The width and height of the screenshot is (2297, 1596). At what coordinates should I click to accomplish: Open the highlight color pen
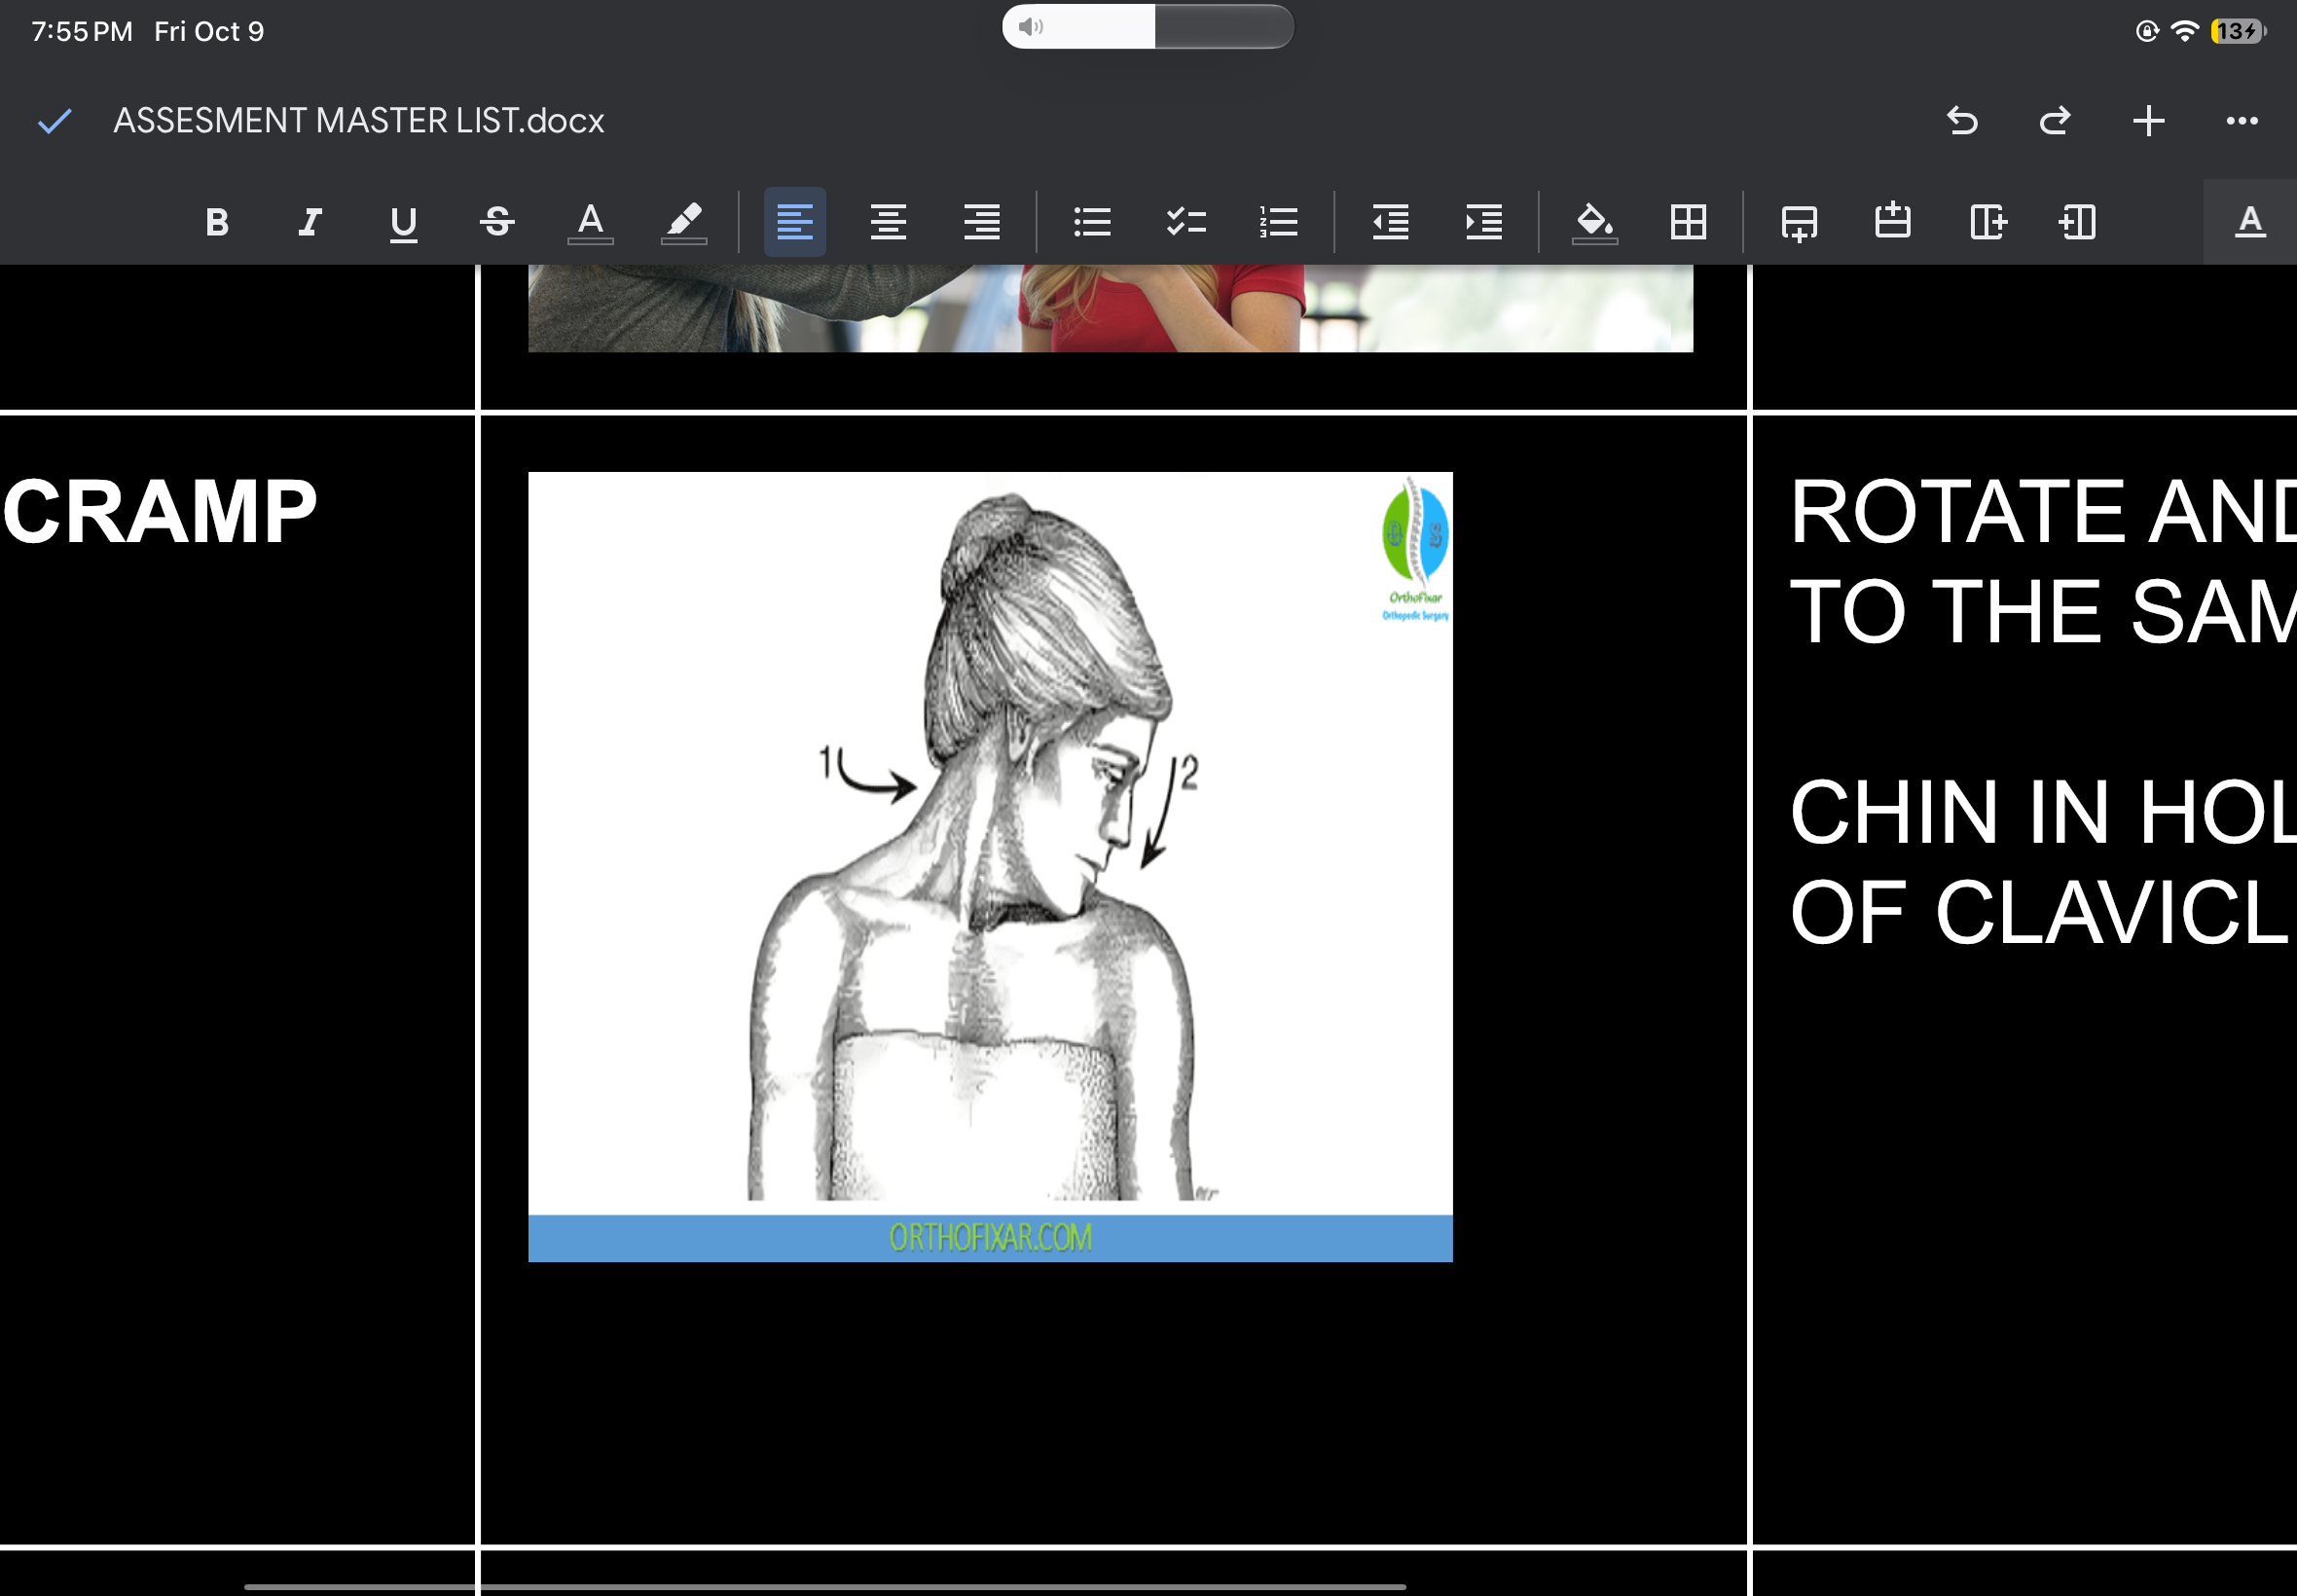684,222
